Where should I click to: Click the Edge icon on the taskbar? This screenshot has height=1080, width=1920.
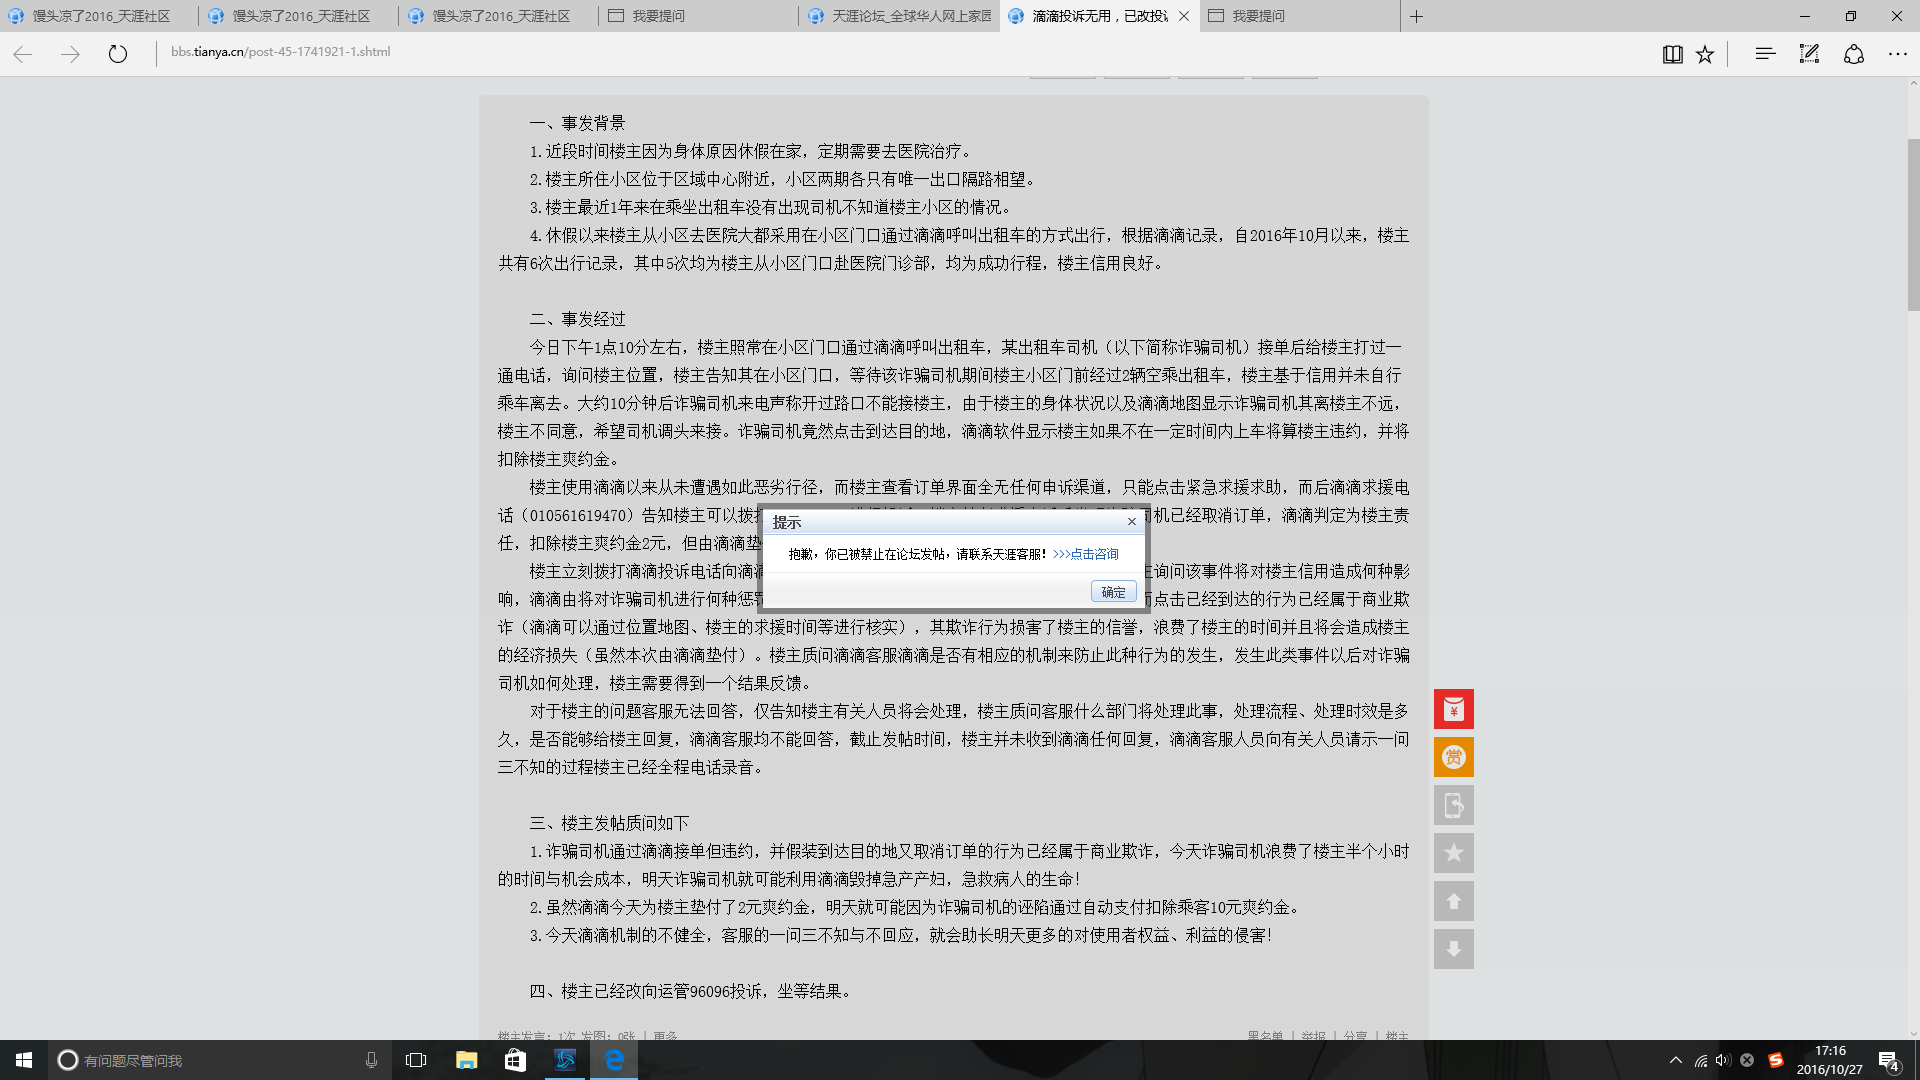614,1060
